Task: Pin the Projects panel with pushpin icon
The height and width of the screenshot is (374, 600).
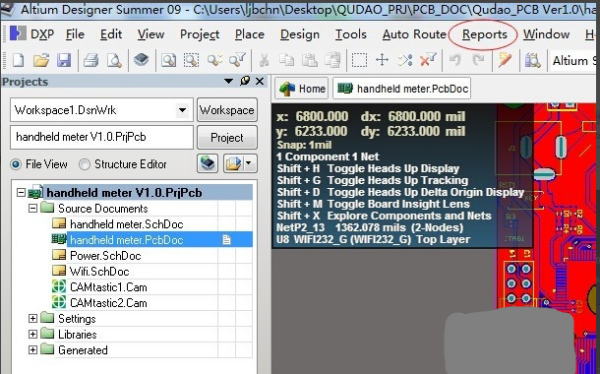Action: 245,81
